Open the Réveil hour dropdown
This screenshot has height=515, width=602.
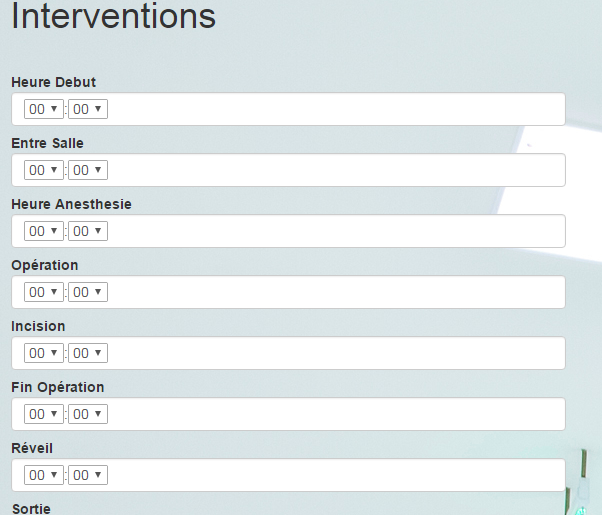(44, 475)
